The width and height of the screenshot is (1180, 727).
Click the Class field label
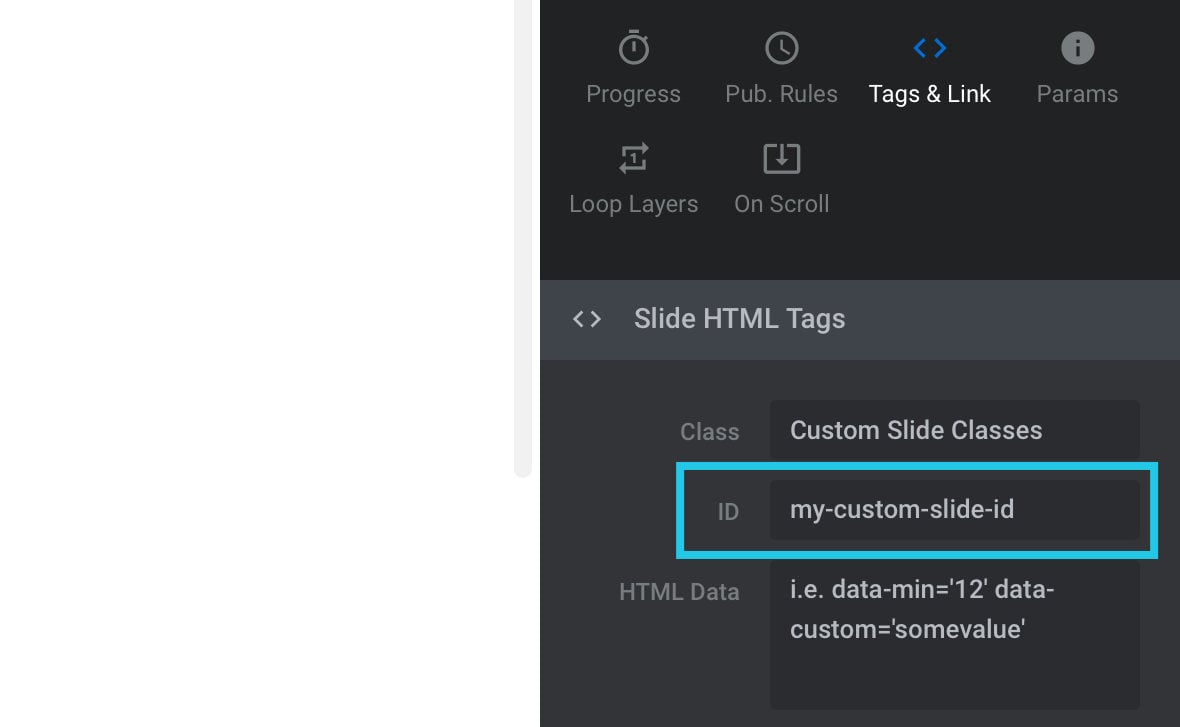[x=710, y=432]
